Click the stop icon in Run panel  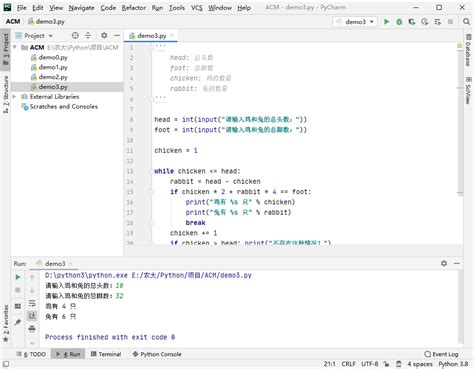18,290
